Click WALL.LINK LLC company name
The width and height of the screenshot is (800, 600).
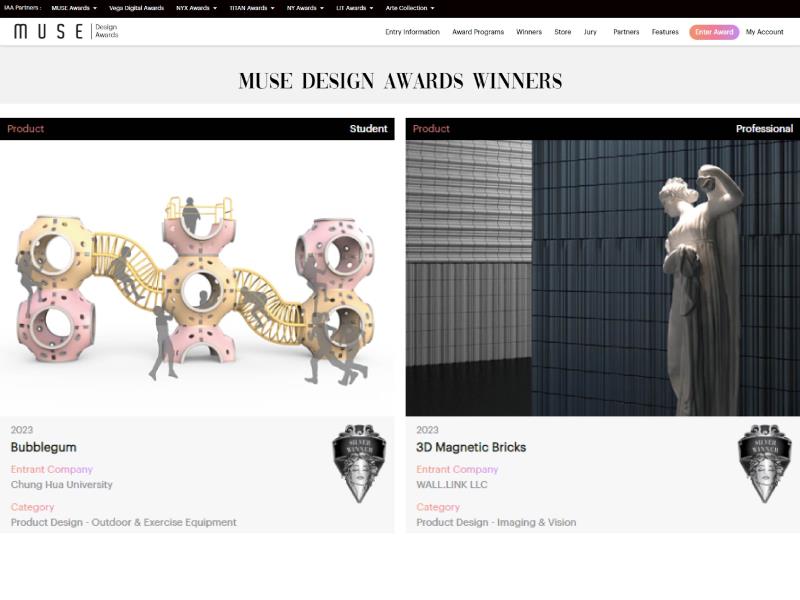coord(452,485)
